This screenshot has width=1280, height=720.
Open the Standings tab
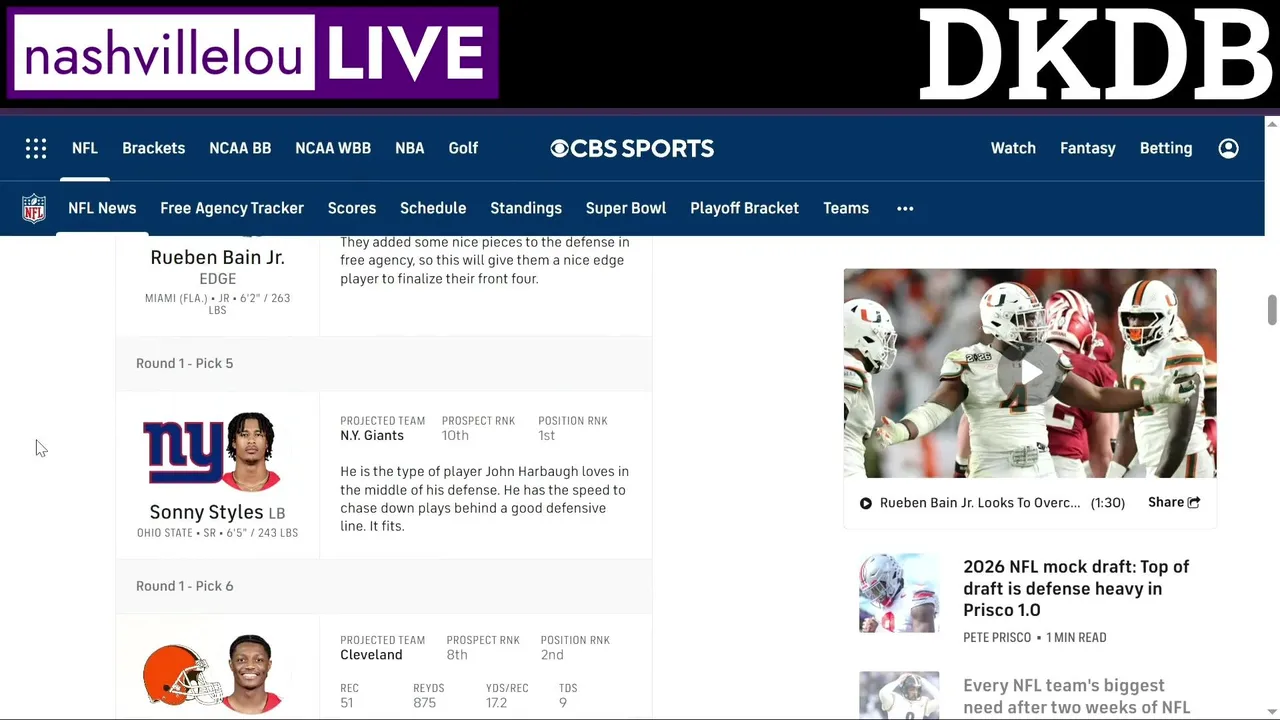tap(526, 208)
